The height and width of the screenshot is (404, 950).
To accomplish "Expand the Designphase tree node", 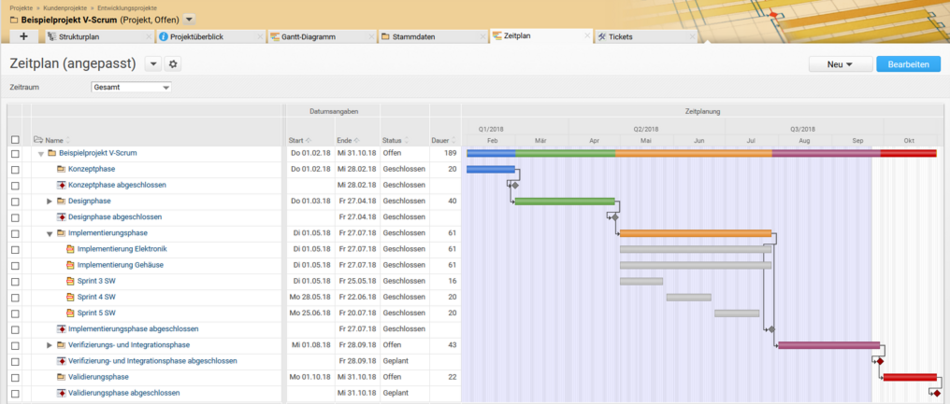I will (49, 201).
